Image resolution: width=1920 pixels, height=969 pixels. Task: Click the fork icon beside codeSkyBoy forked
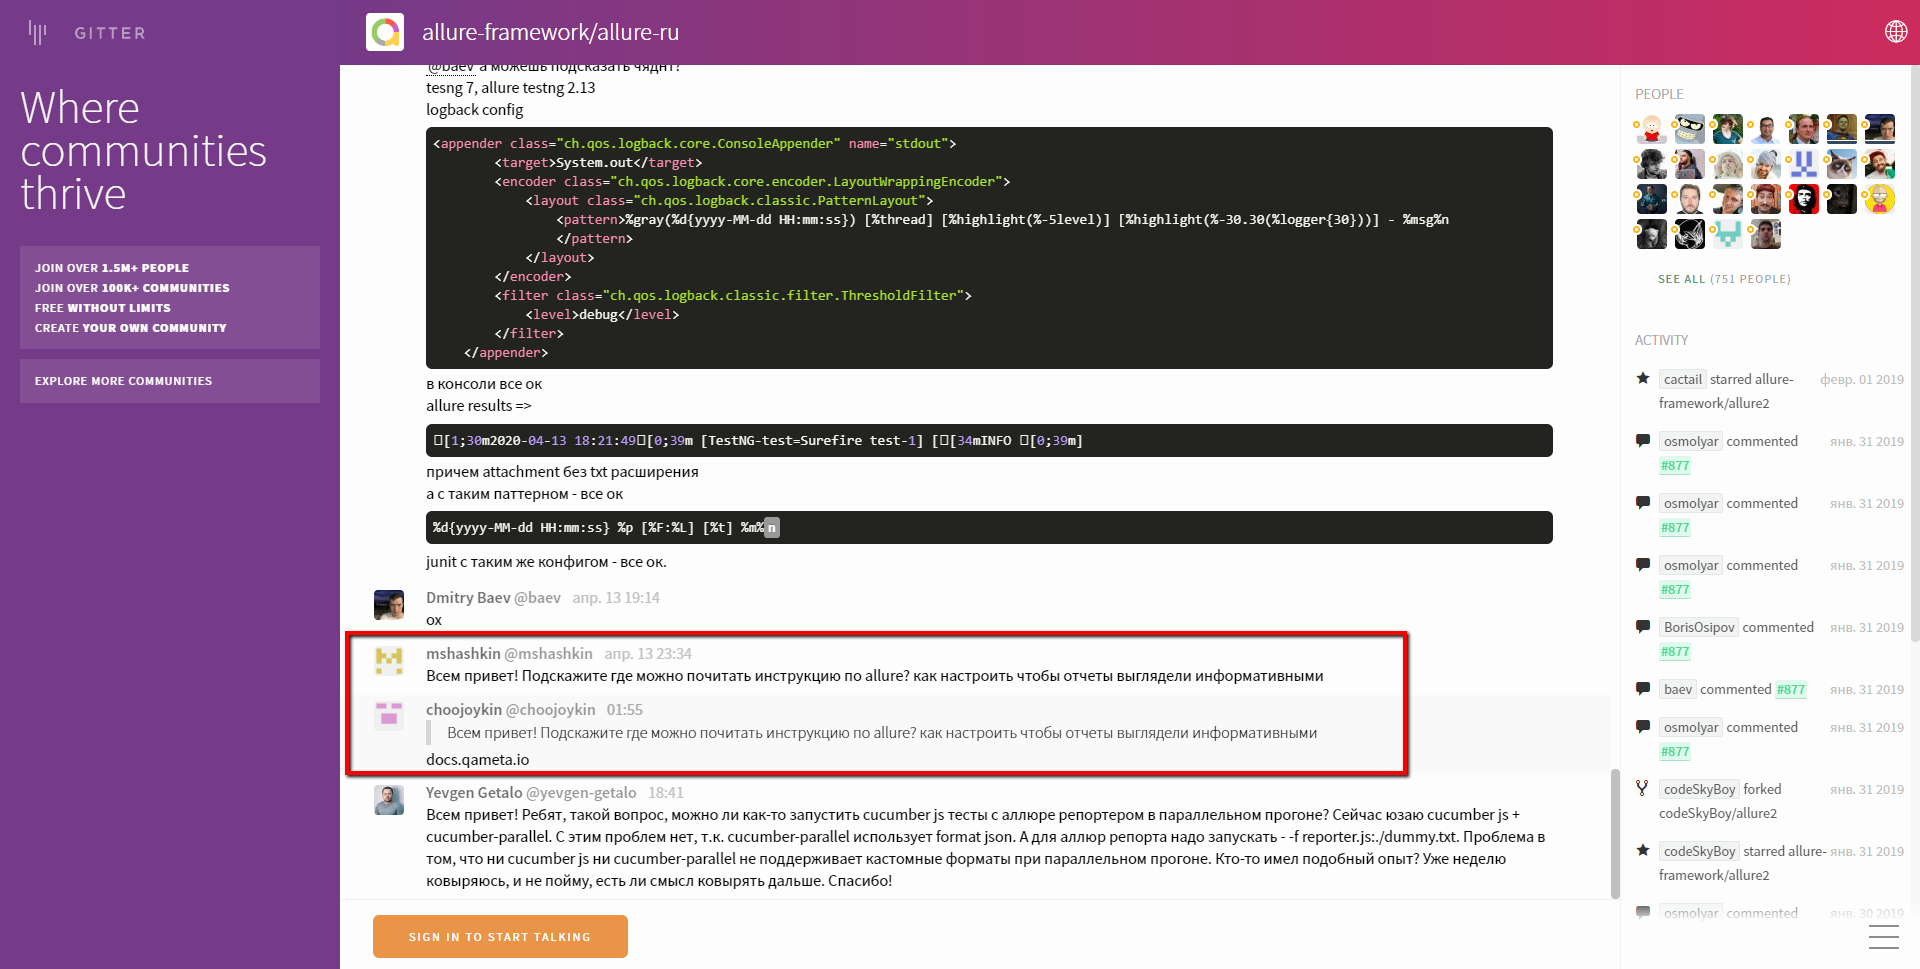[1642, 788]
